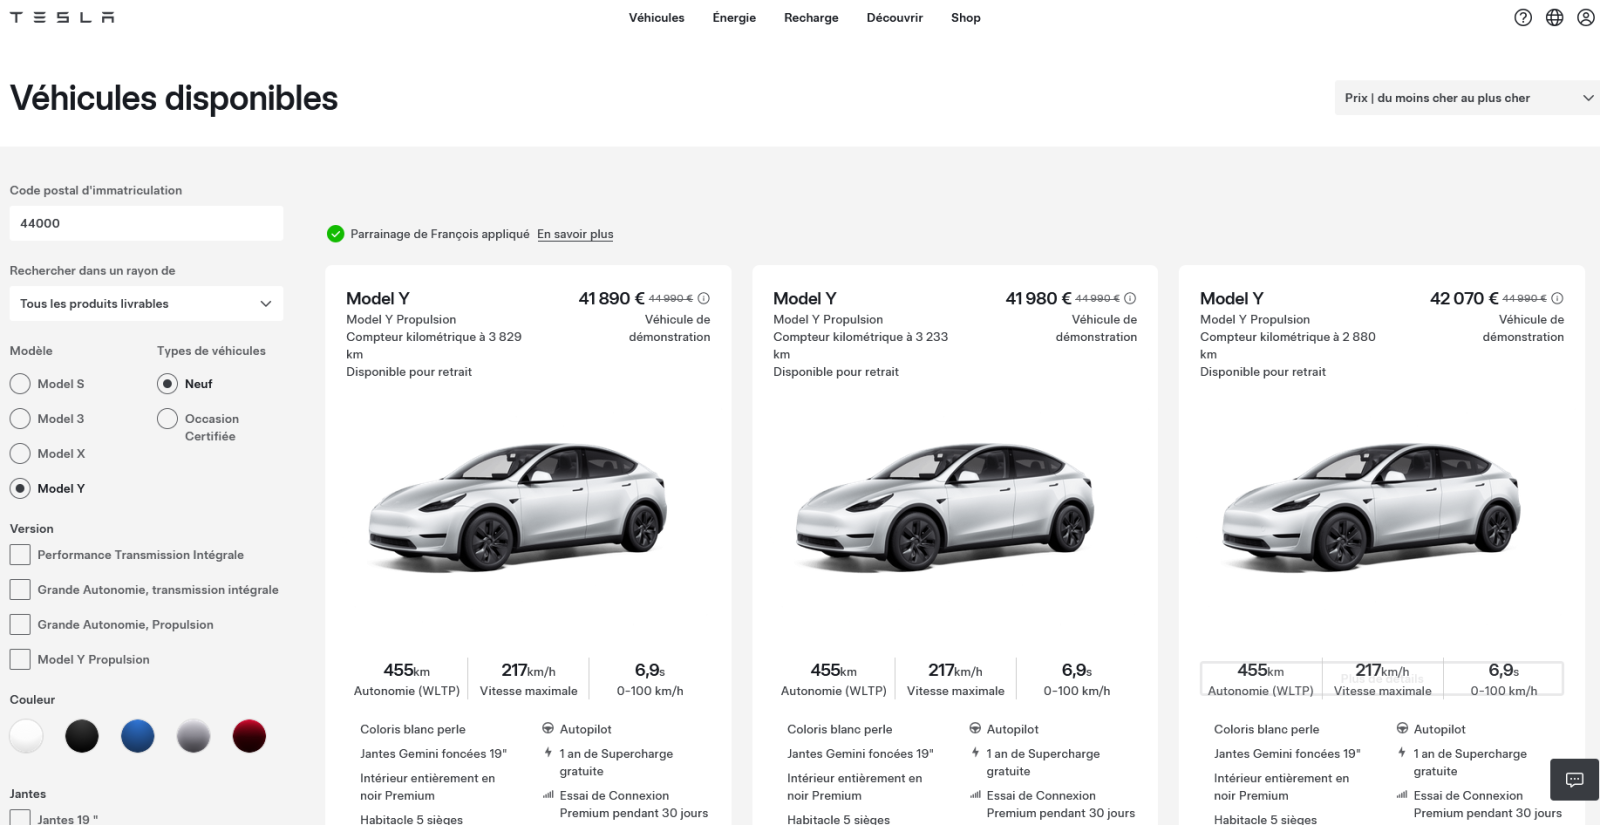Viewport: 1600px width, 825px height.
Task: Click Autopilot steering wheel icon in 41 890 € card
Action: click(548, 729)
